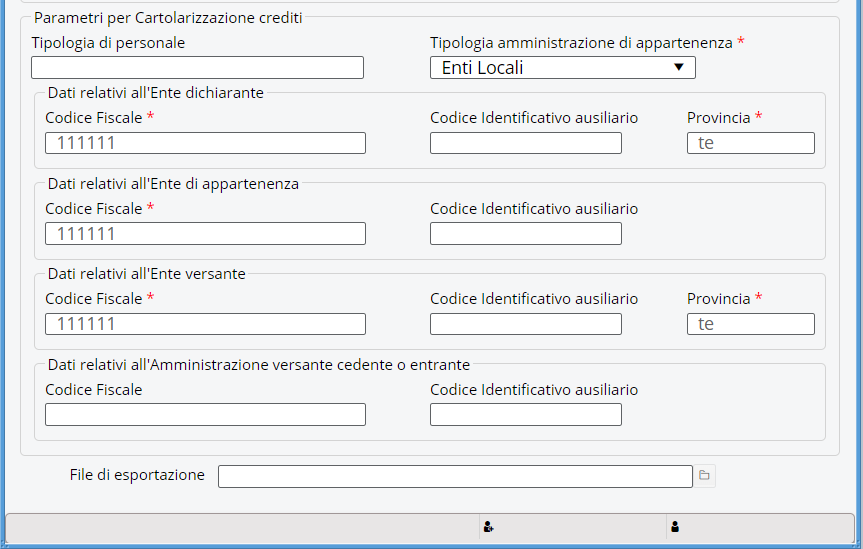Click Codice Fiscale of Ente di appartenenza
Viewport: 863px width, 549px height.
205,234
